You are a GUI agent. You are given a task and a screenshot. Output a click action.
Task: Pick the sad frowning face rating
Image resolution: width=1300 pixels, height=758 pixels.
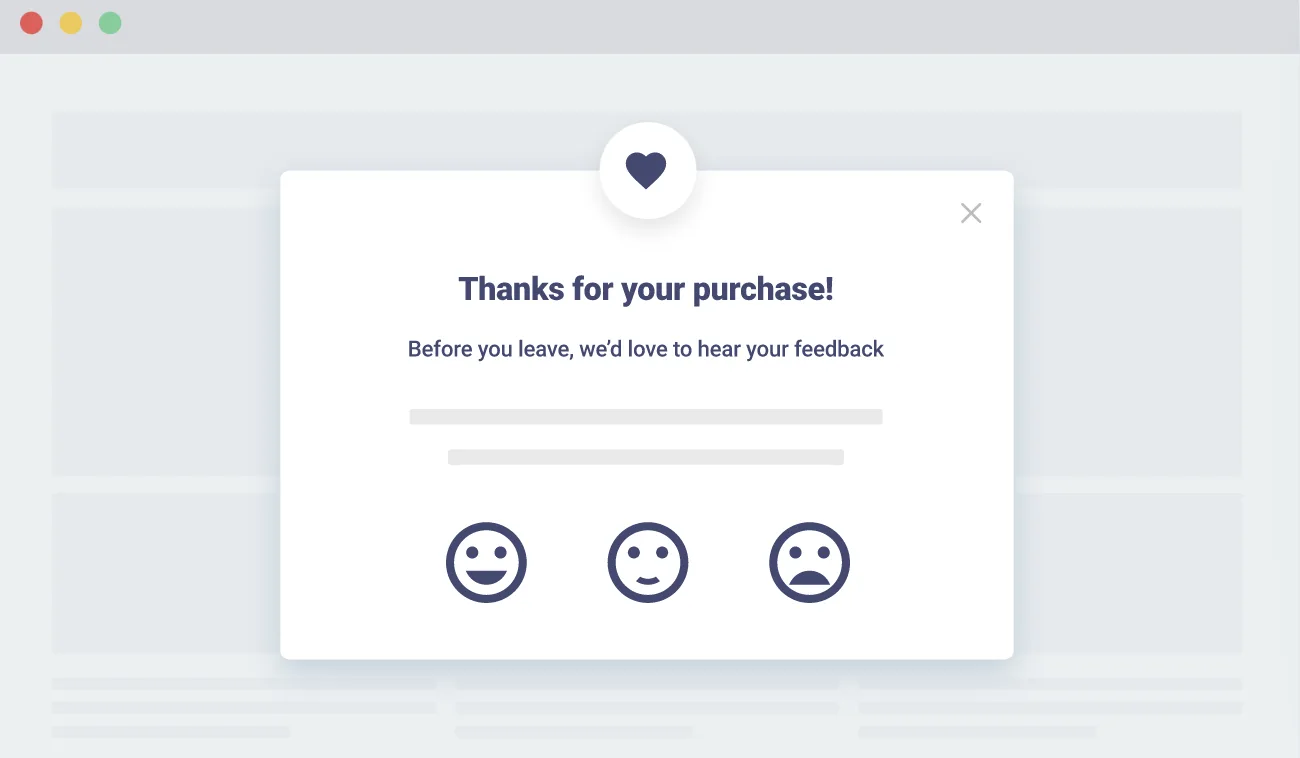[x=809, y=562]
